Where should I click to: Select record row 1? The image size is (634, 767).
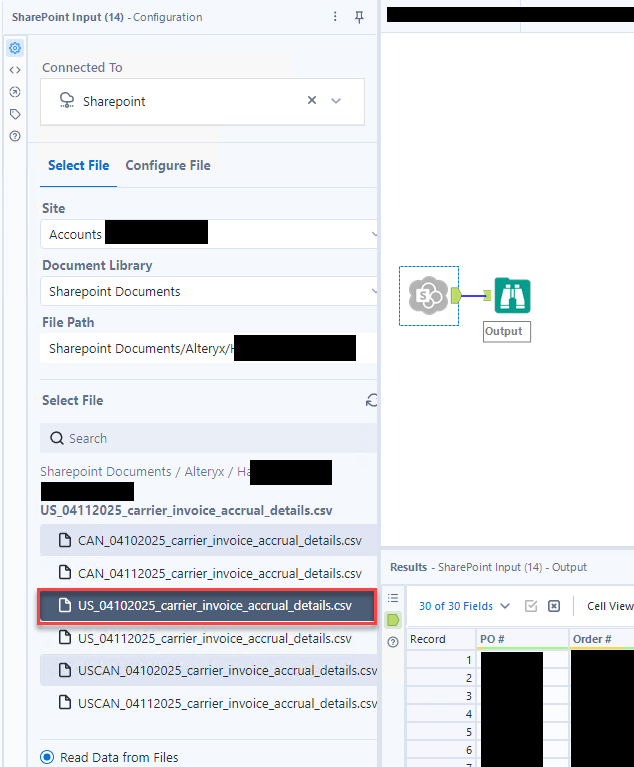441,660
